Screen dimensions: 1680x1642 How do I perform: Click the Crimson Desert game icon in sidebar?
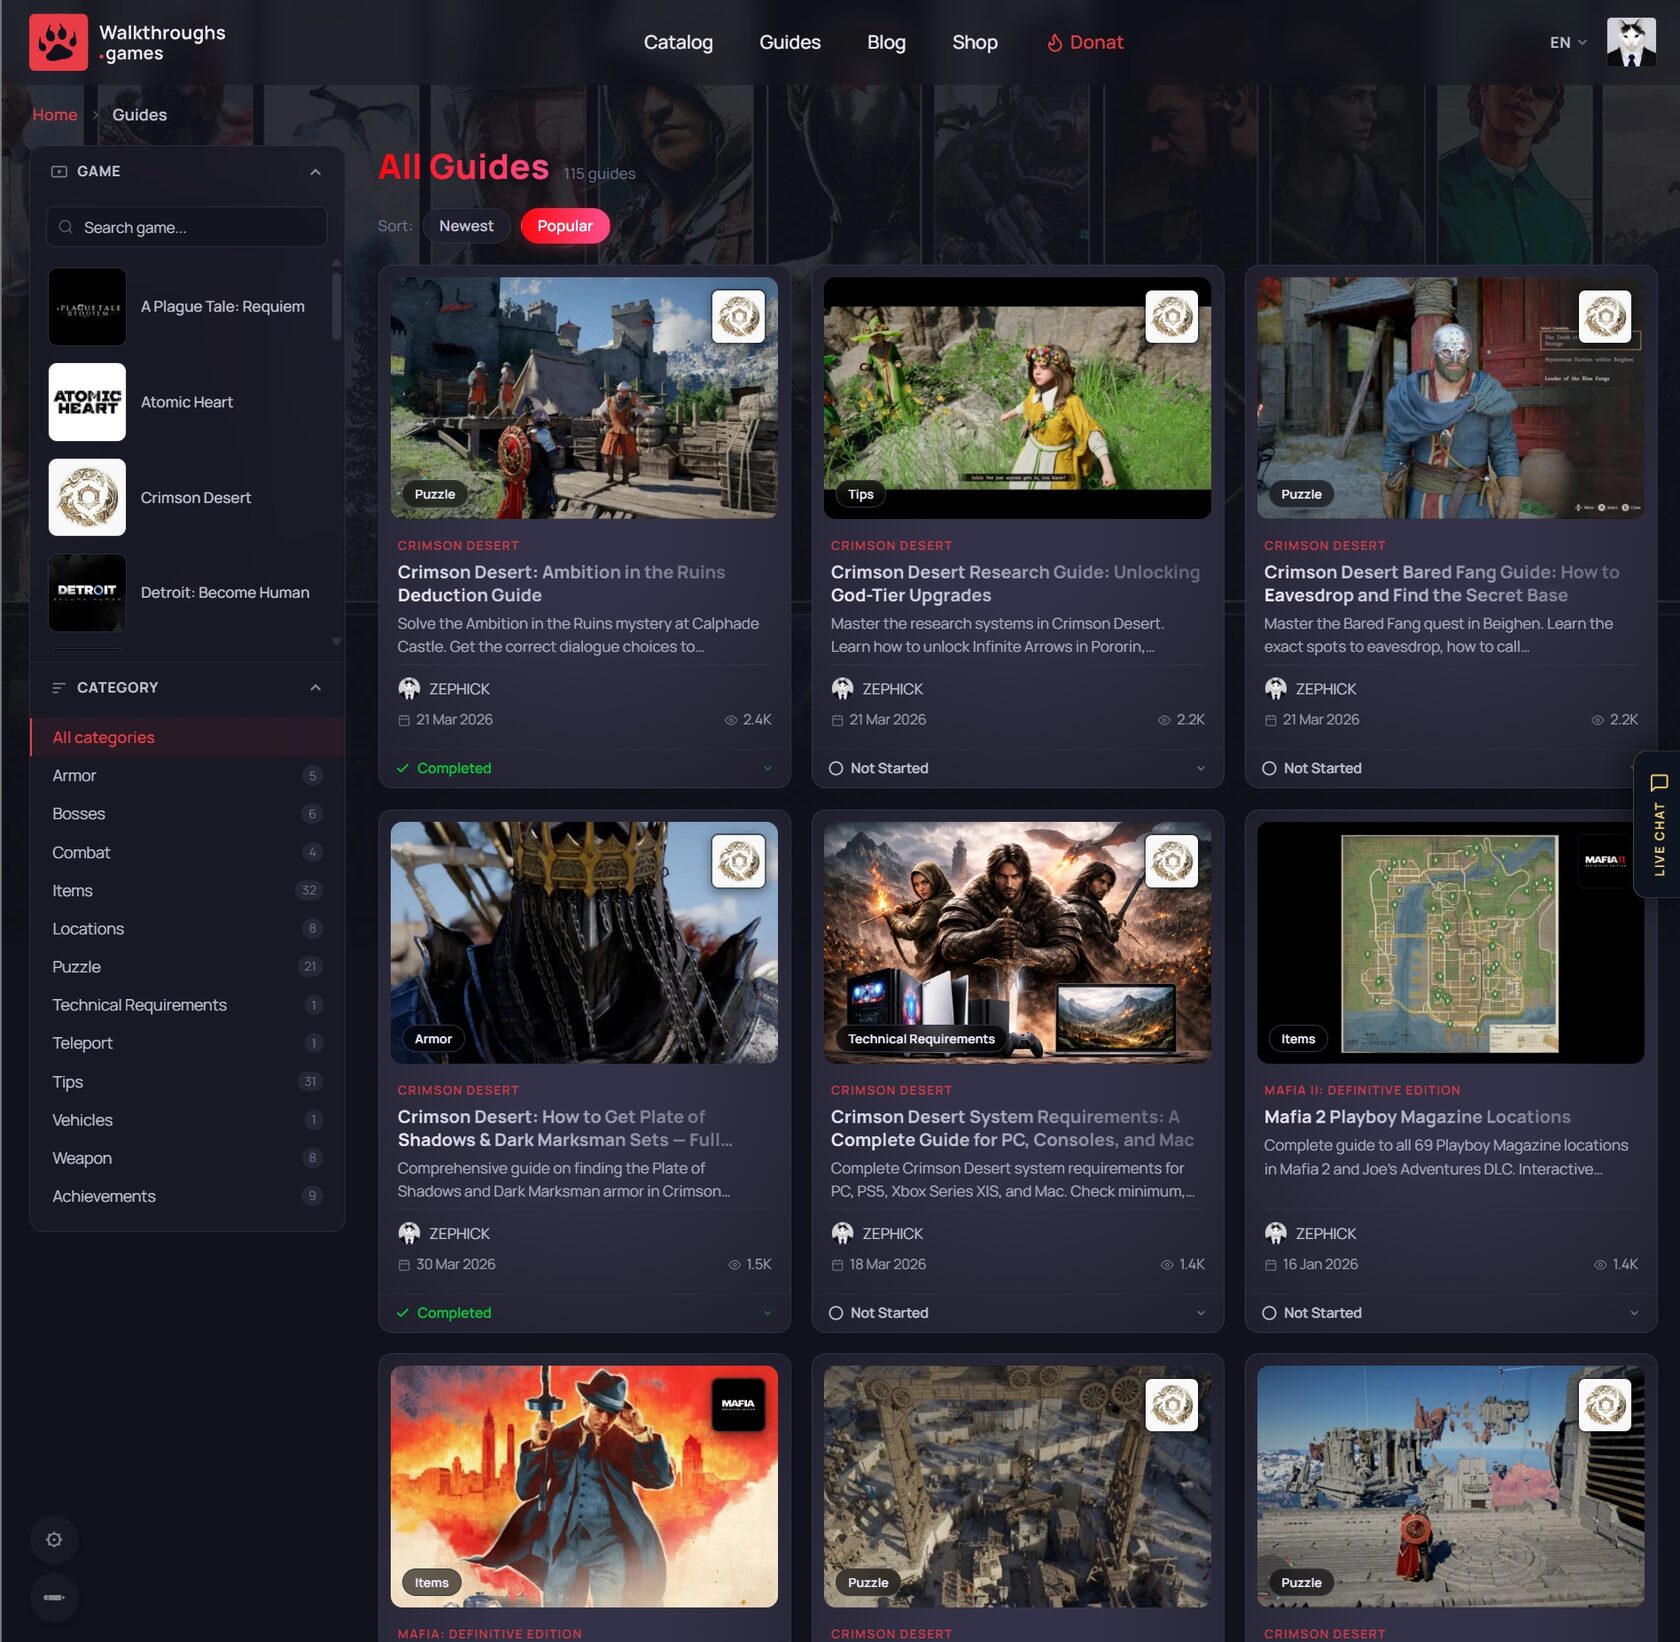[x=87, y=498]
